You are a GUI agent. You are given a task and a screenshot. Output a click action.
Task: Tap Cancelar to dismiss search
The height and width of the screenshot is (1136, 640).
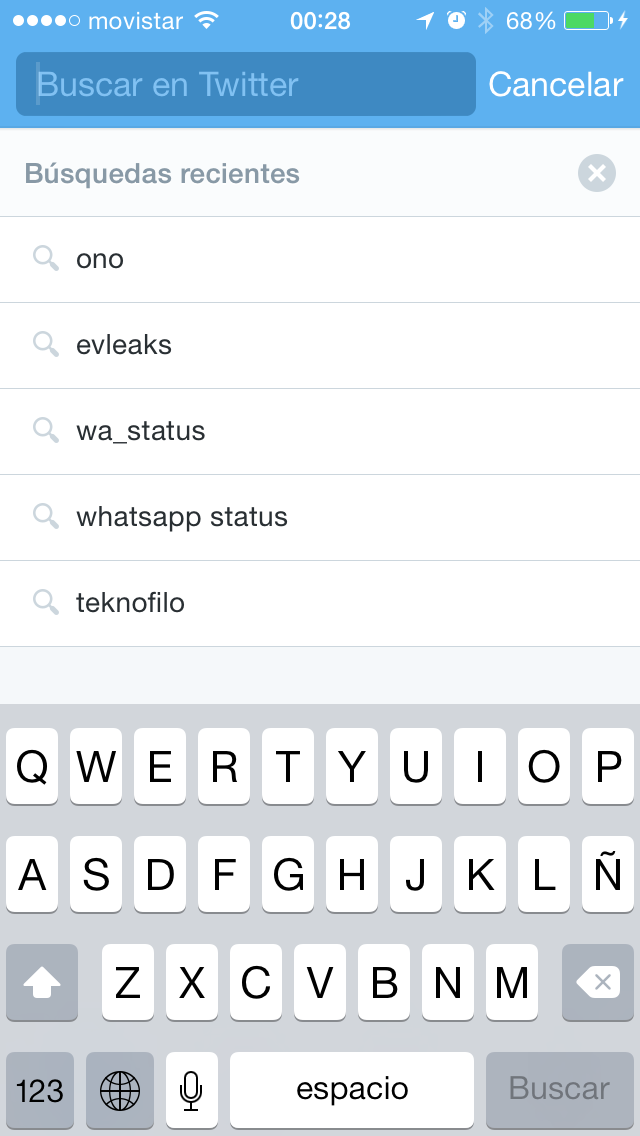pyautogui.click(x=555, y=85)
